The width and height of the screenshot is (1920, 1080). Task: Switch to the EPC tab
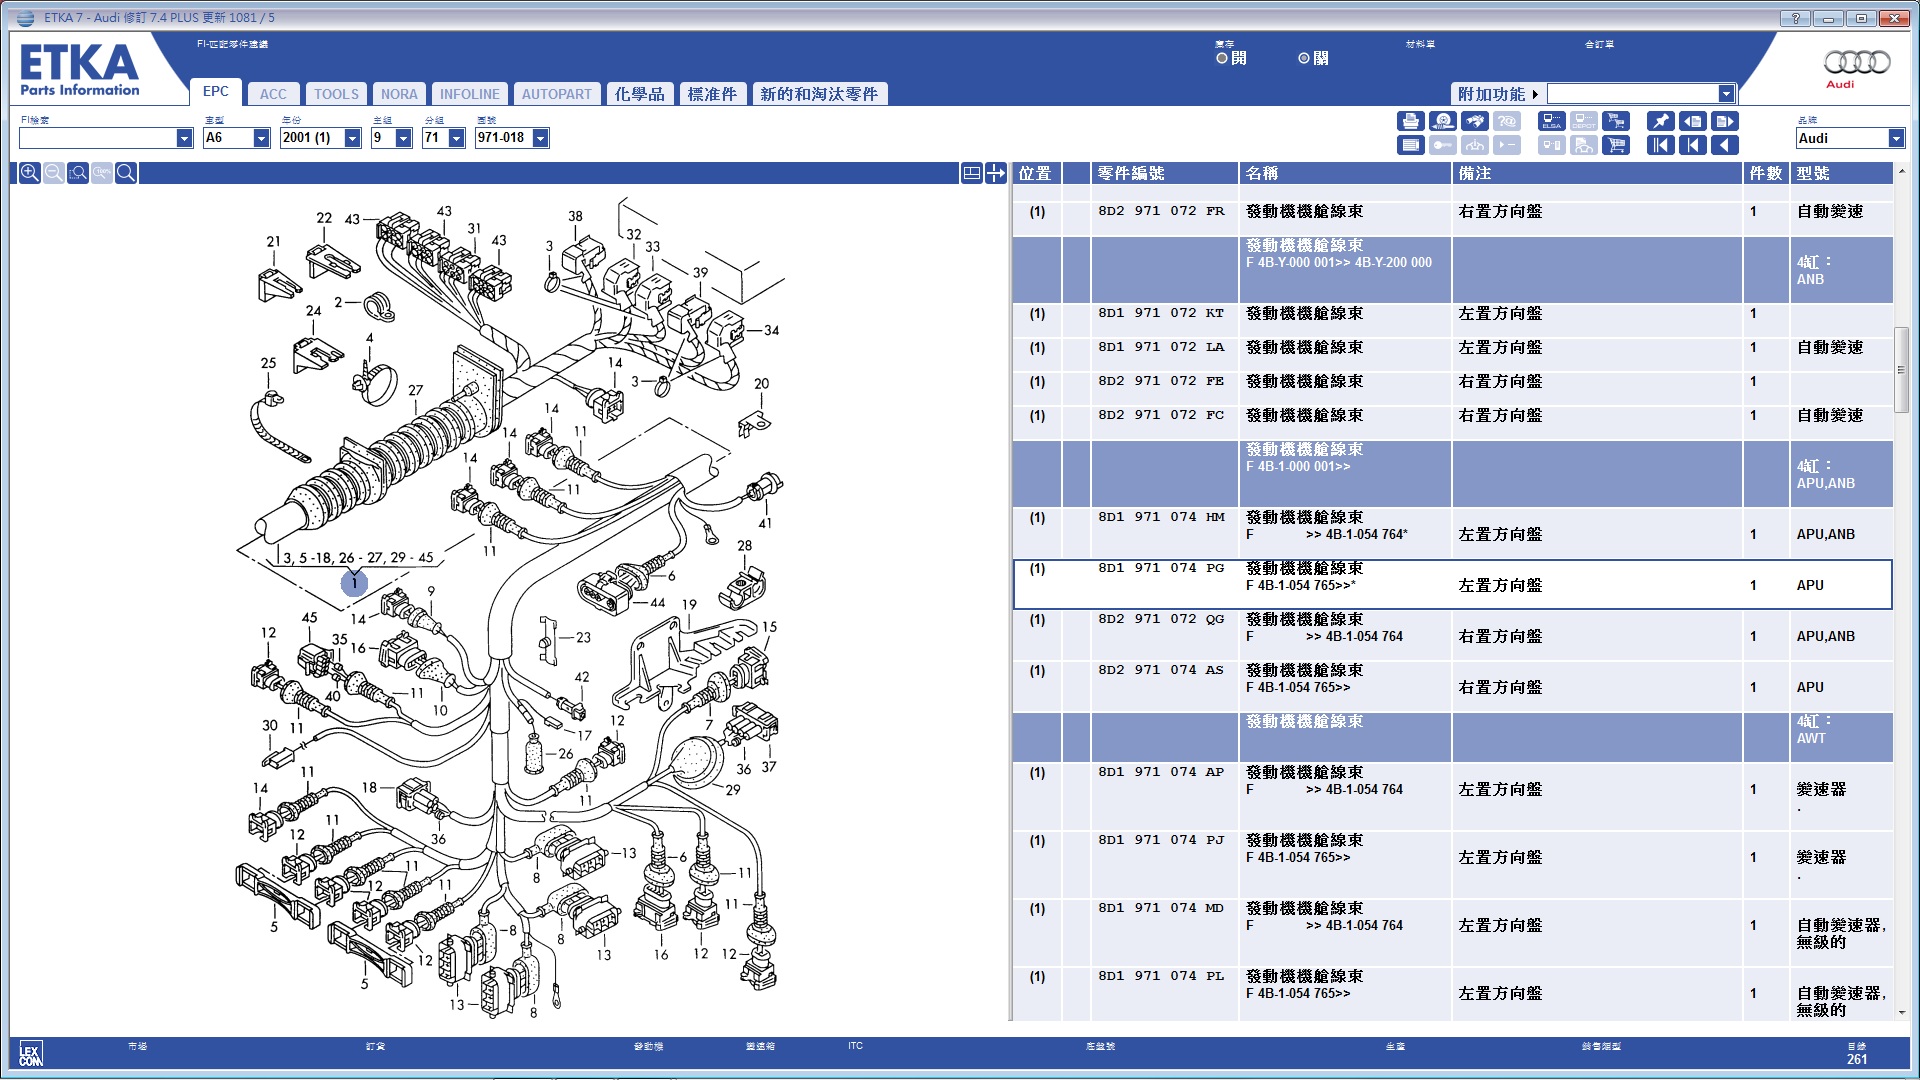(x=215, y=91)
